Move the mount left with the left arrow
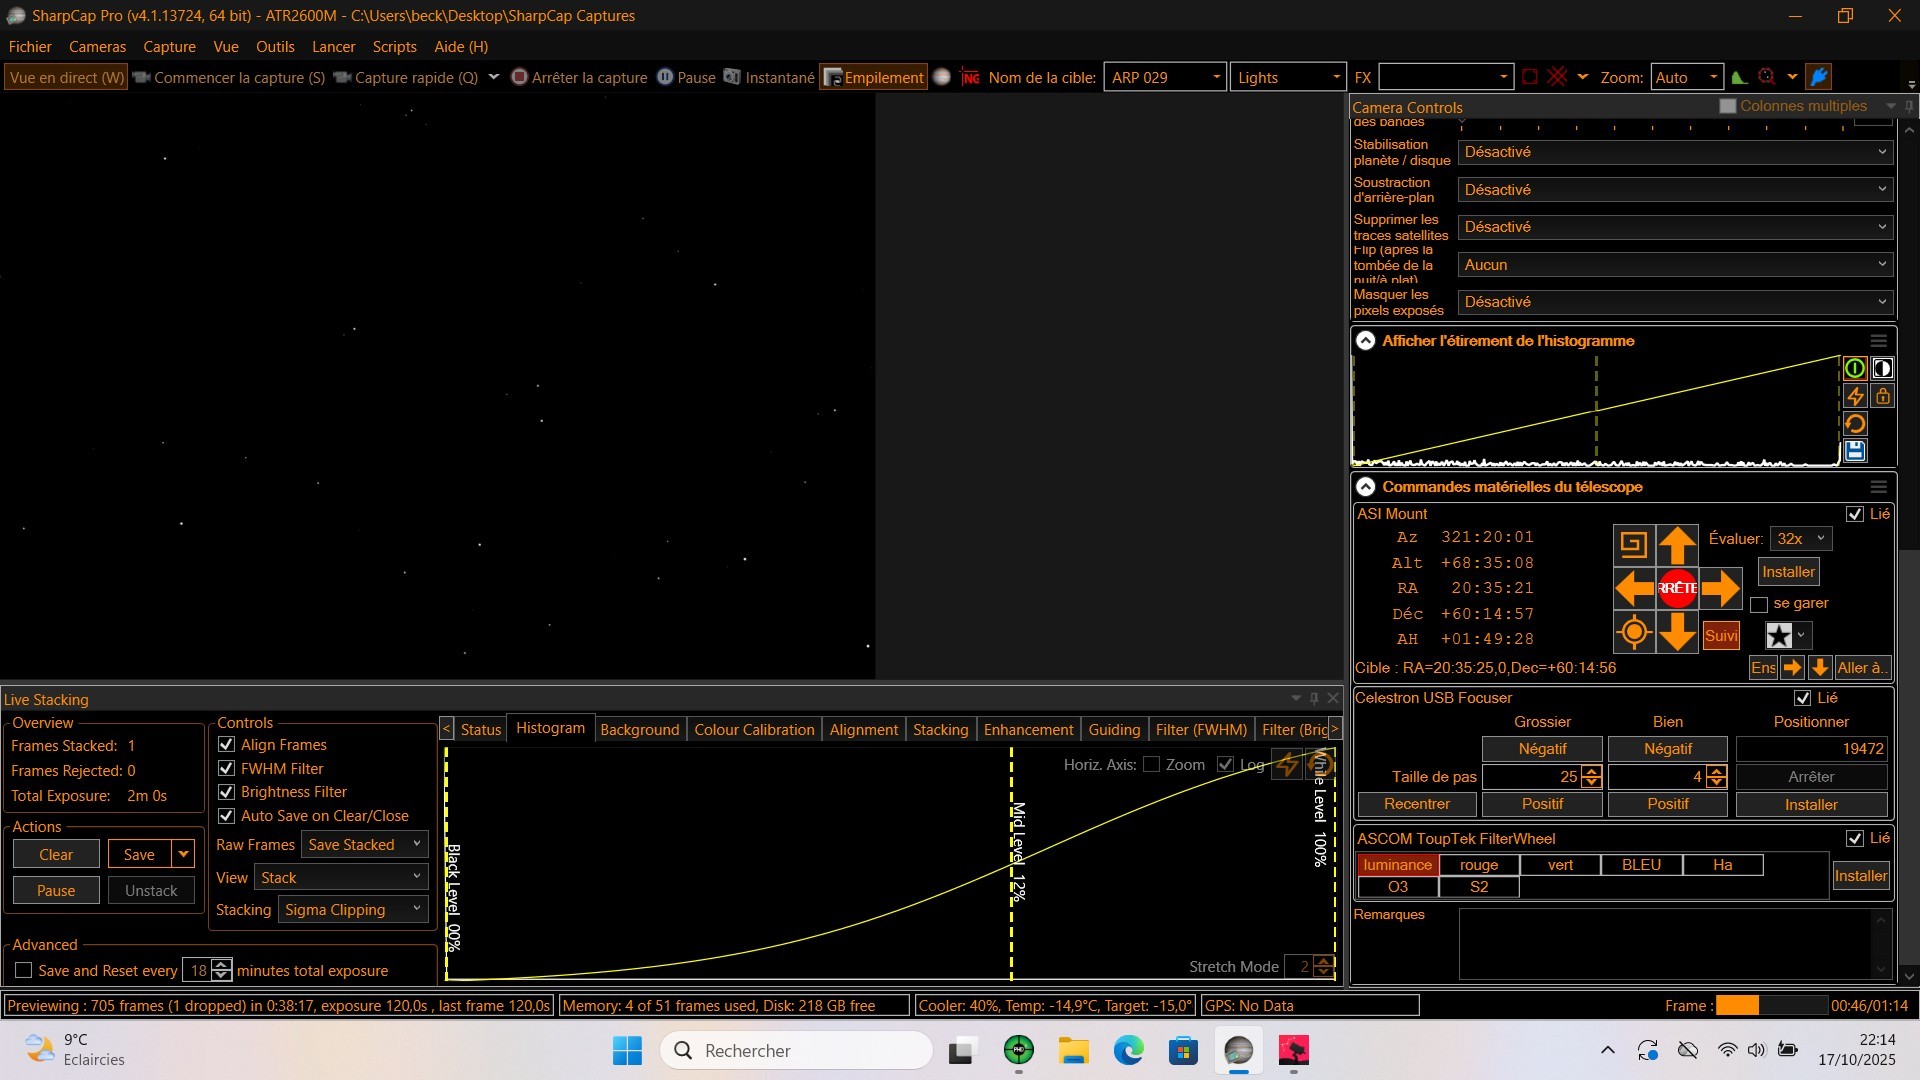 click(1634, 588)
